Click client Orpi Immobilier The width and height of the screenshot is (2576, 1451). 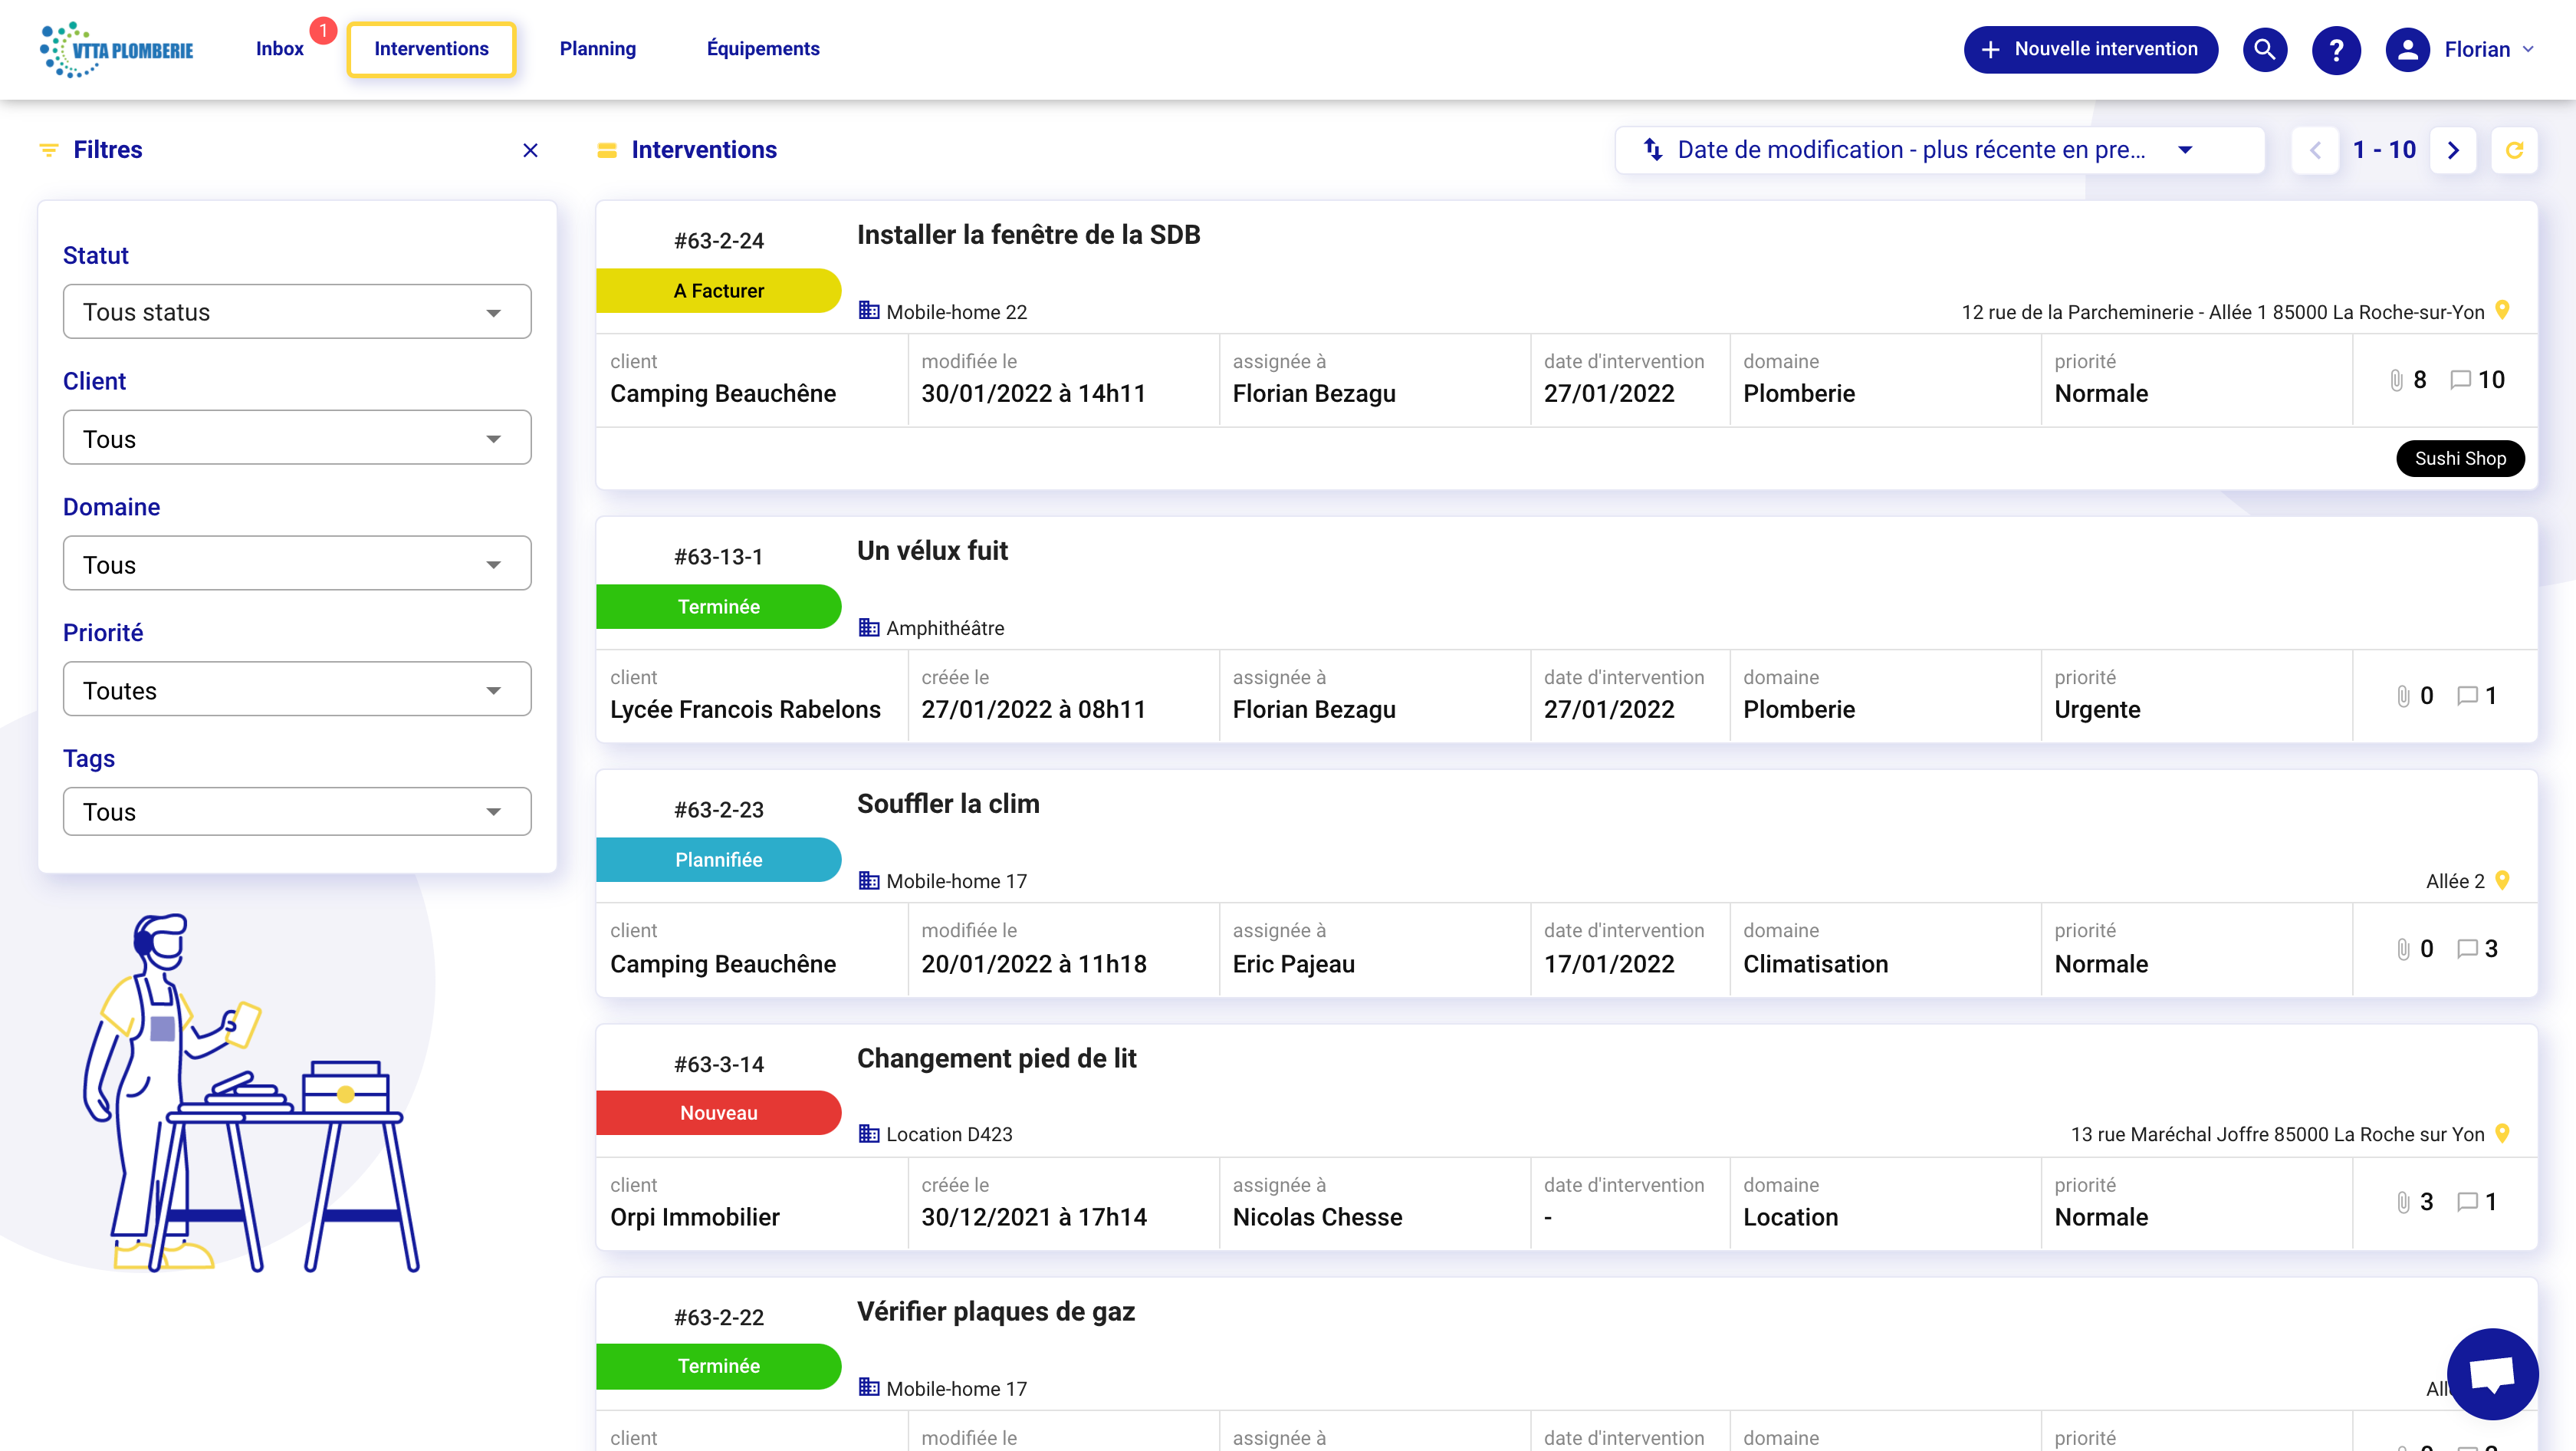click(x=695, y=1217)
